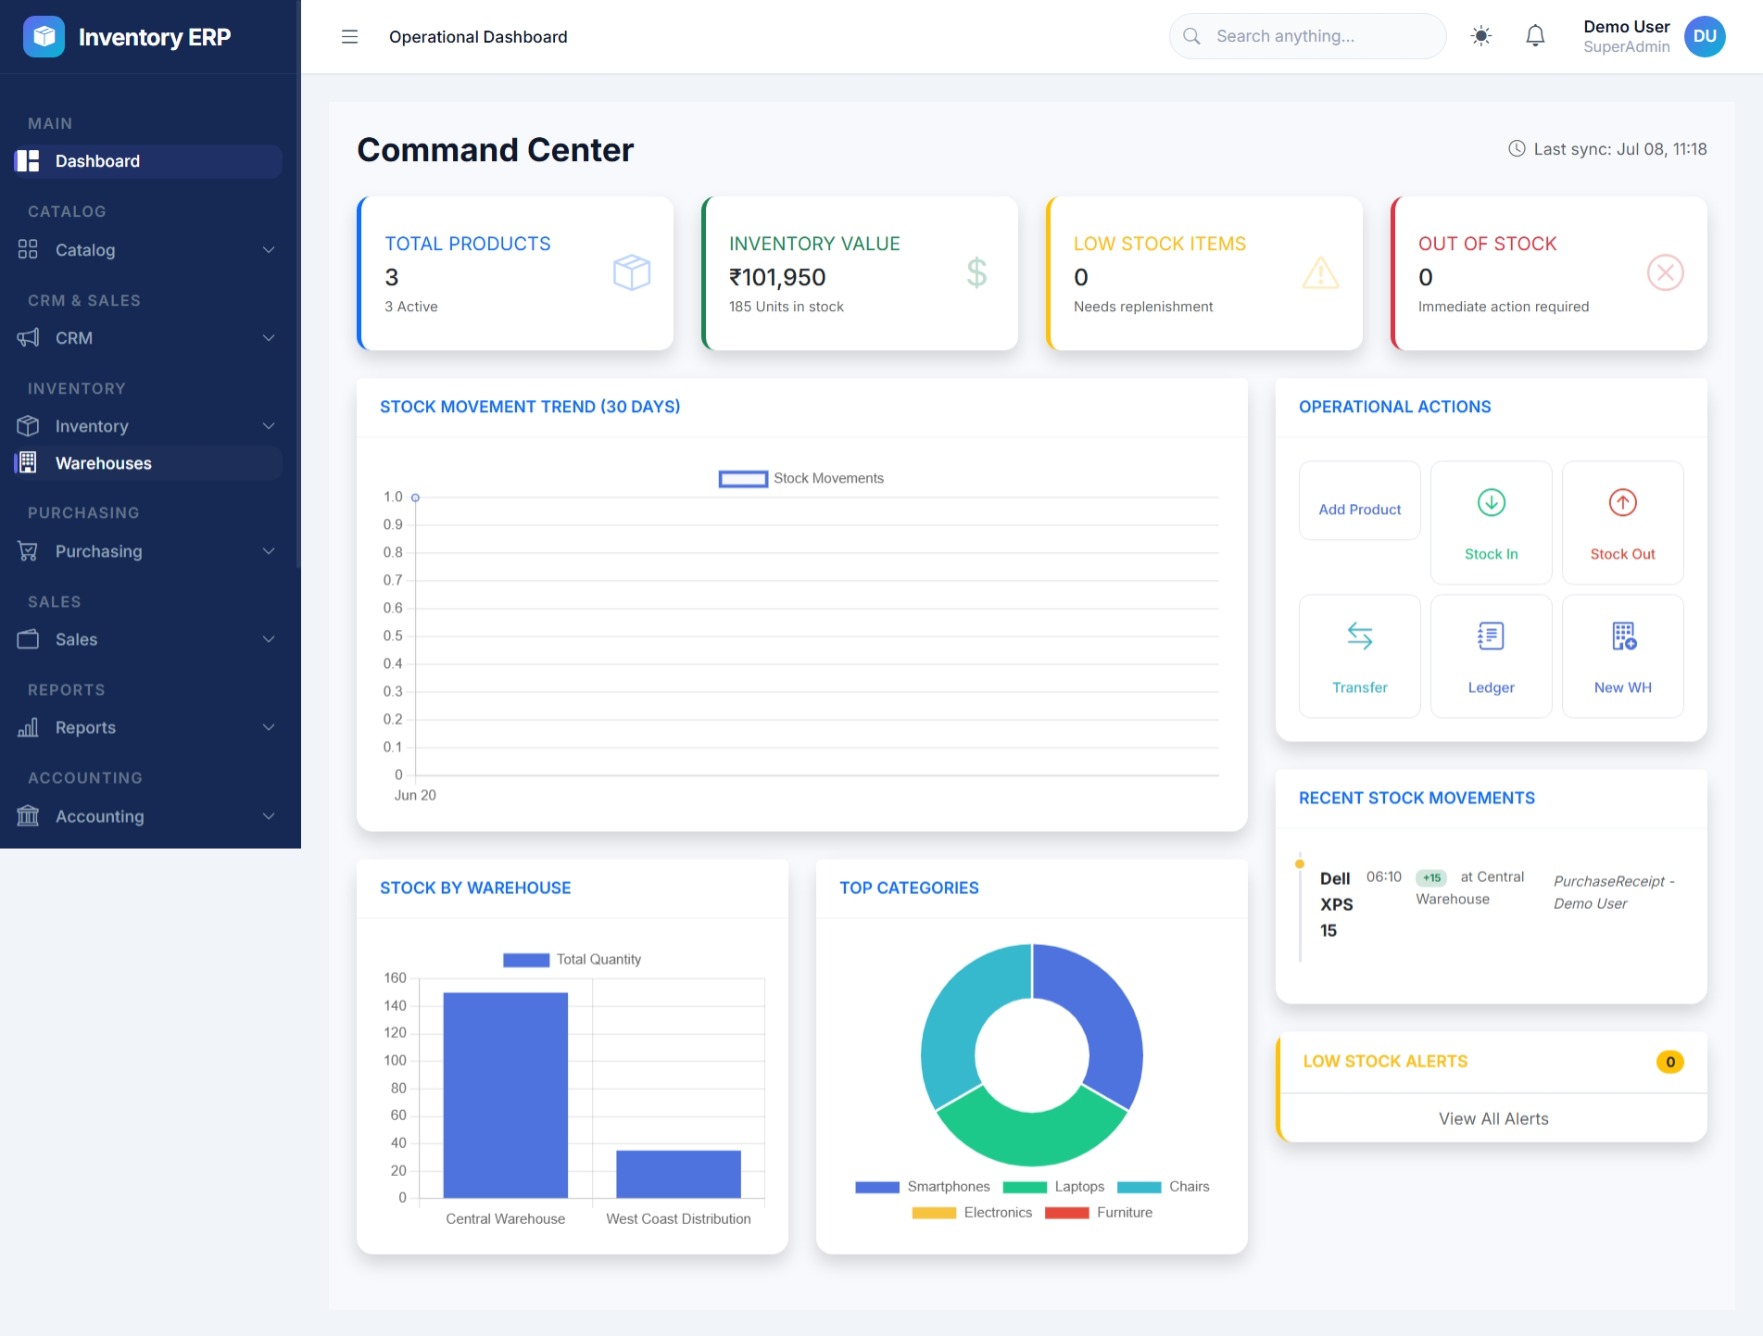This screenshot has width=1763, height=1336.
Task: Open the DU user avatar
Action: point(1704,36)
